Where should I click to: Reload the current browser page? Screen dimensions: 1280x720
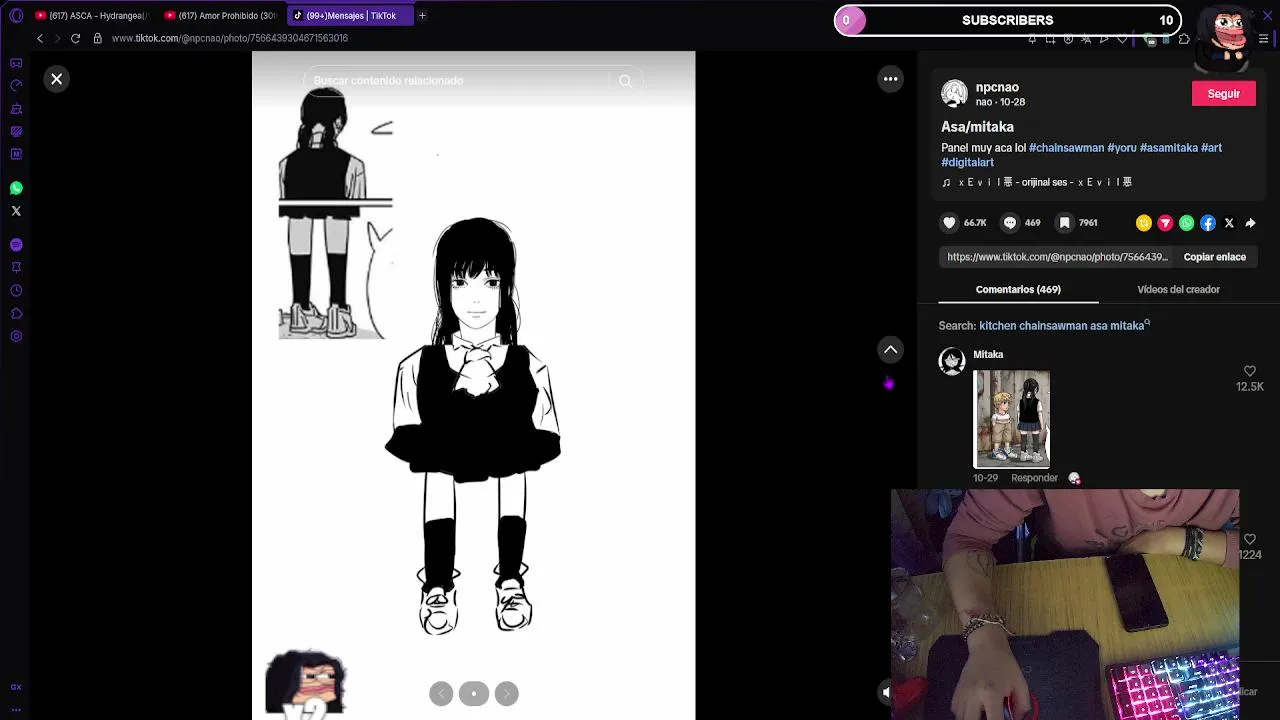click(75, 38)
